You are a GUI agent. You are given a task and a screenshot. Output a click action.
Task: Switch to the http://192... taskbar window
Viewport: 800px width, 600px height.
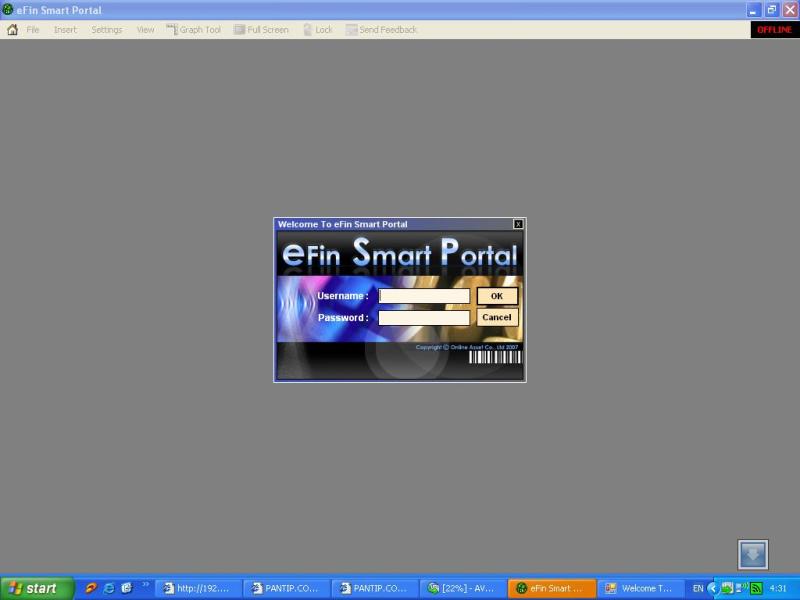click(198, 588)
